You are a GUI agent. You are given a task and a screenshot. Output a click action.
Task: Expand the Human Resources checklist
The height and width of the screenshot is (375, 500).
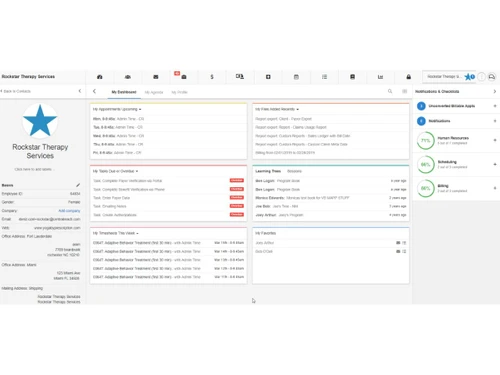[495, 140]
